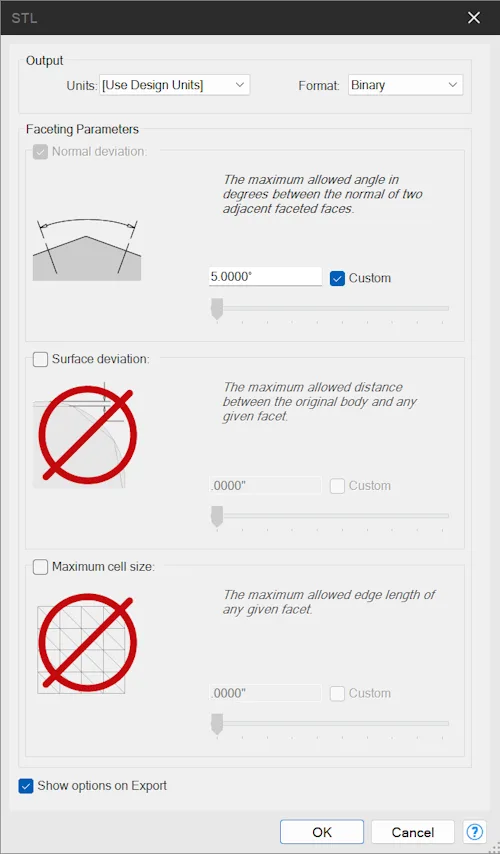Click the Maximum cell size slider handle
Screen dimensions: 500x854
pyautogui.click(x=217, y=724)
